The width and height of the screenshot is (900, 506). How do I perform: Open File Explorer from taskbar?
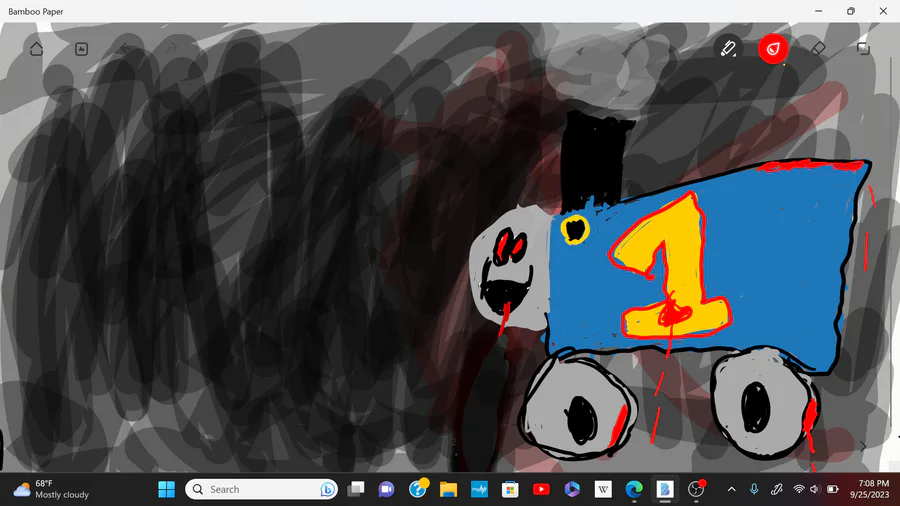pyautogui.click(x=448, y=489)
